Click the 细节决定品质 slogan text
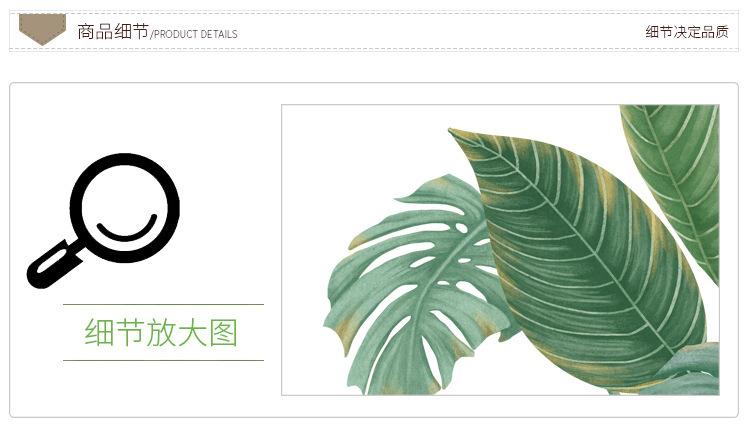 (x=687, y=32)
